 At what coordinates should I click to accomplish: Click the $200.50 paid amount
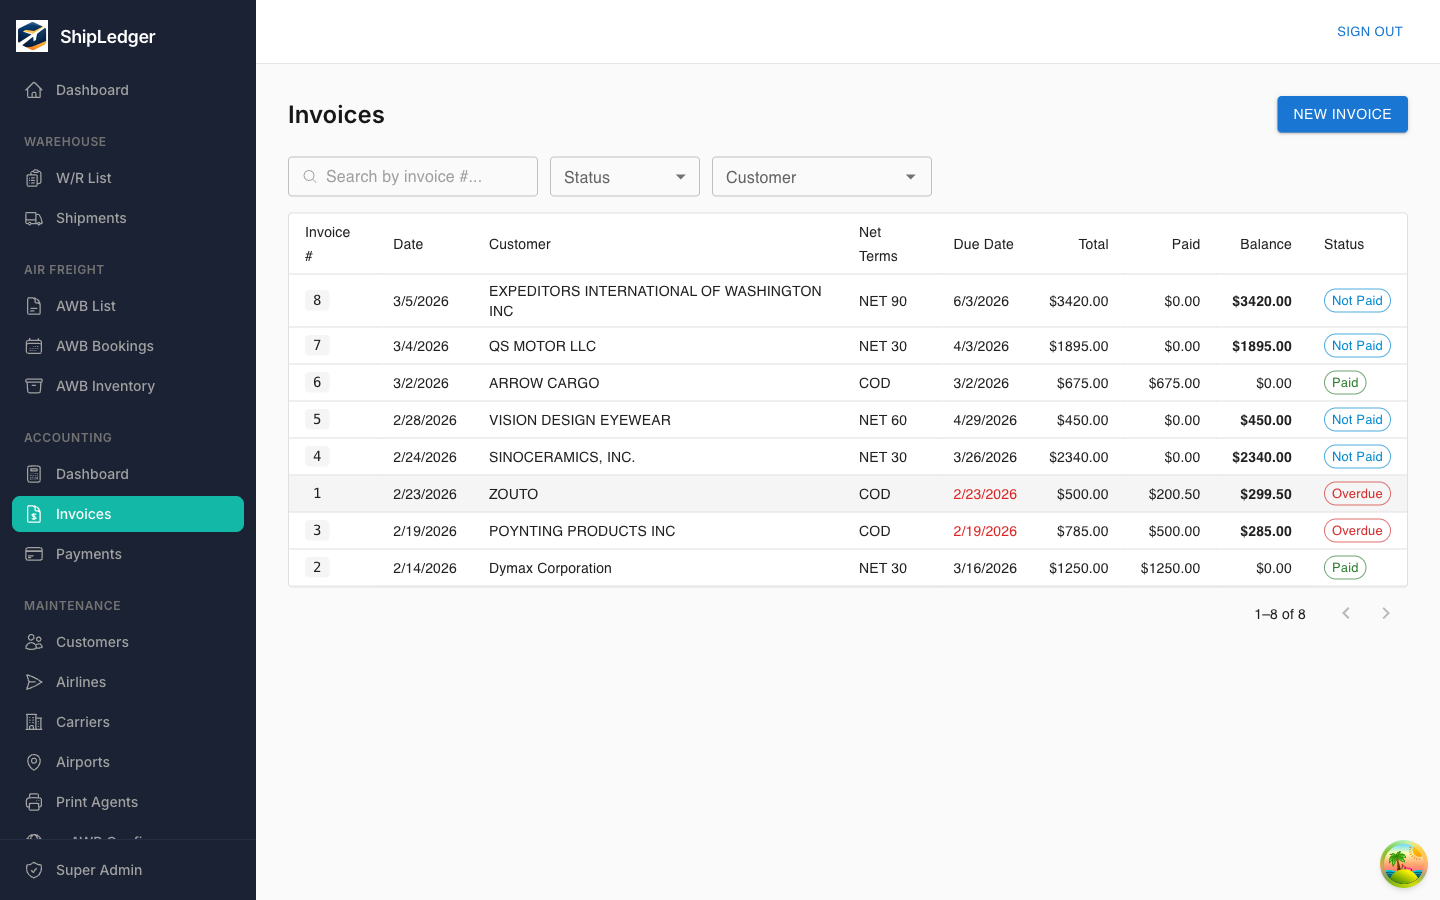[x=1174, y=494]
